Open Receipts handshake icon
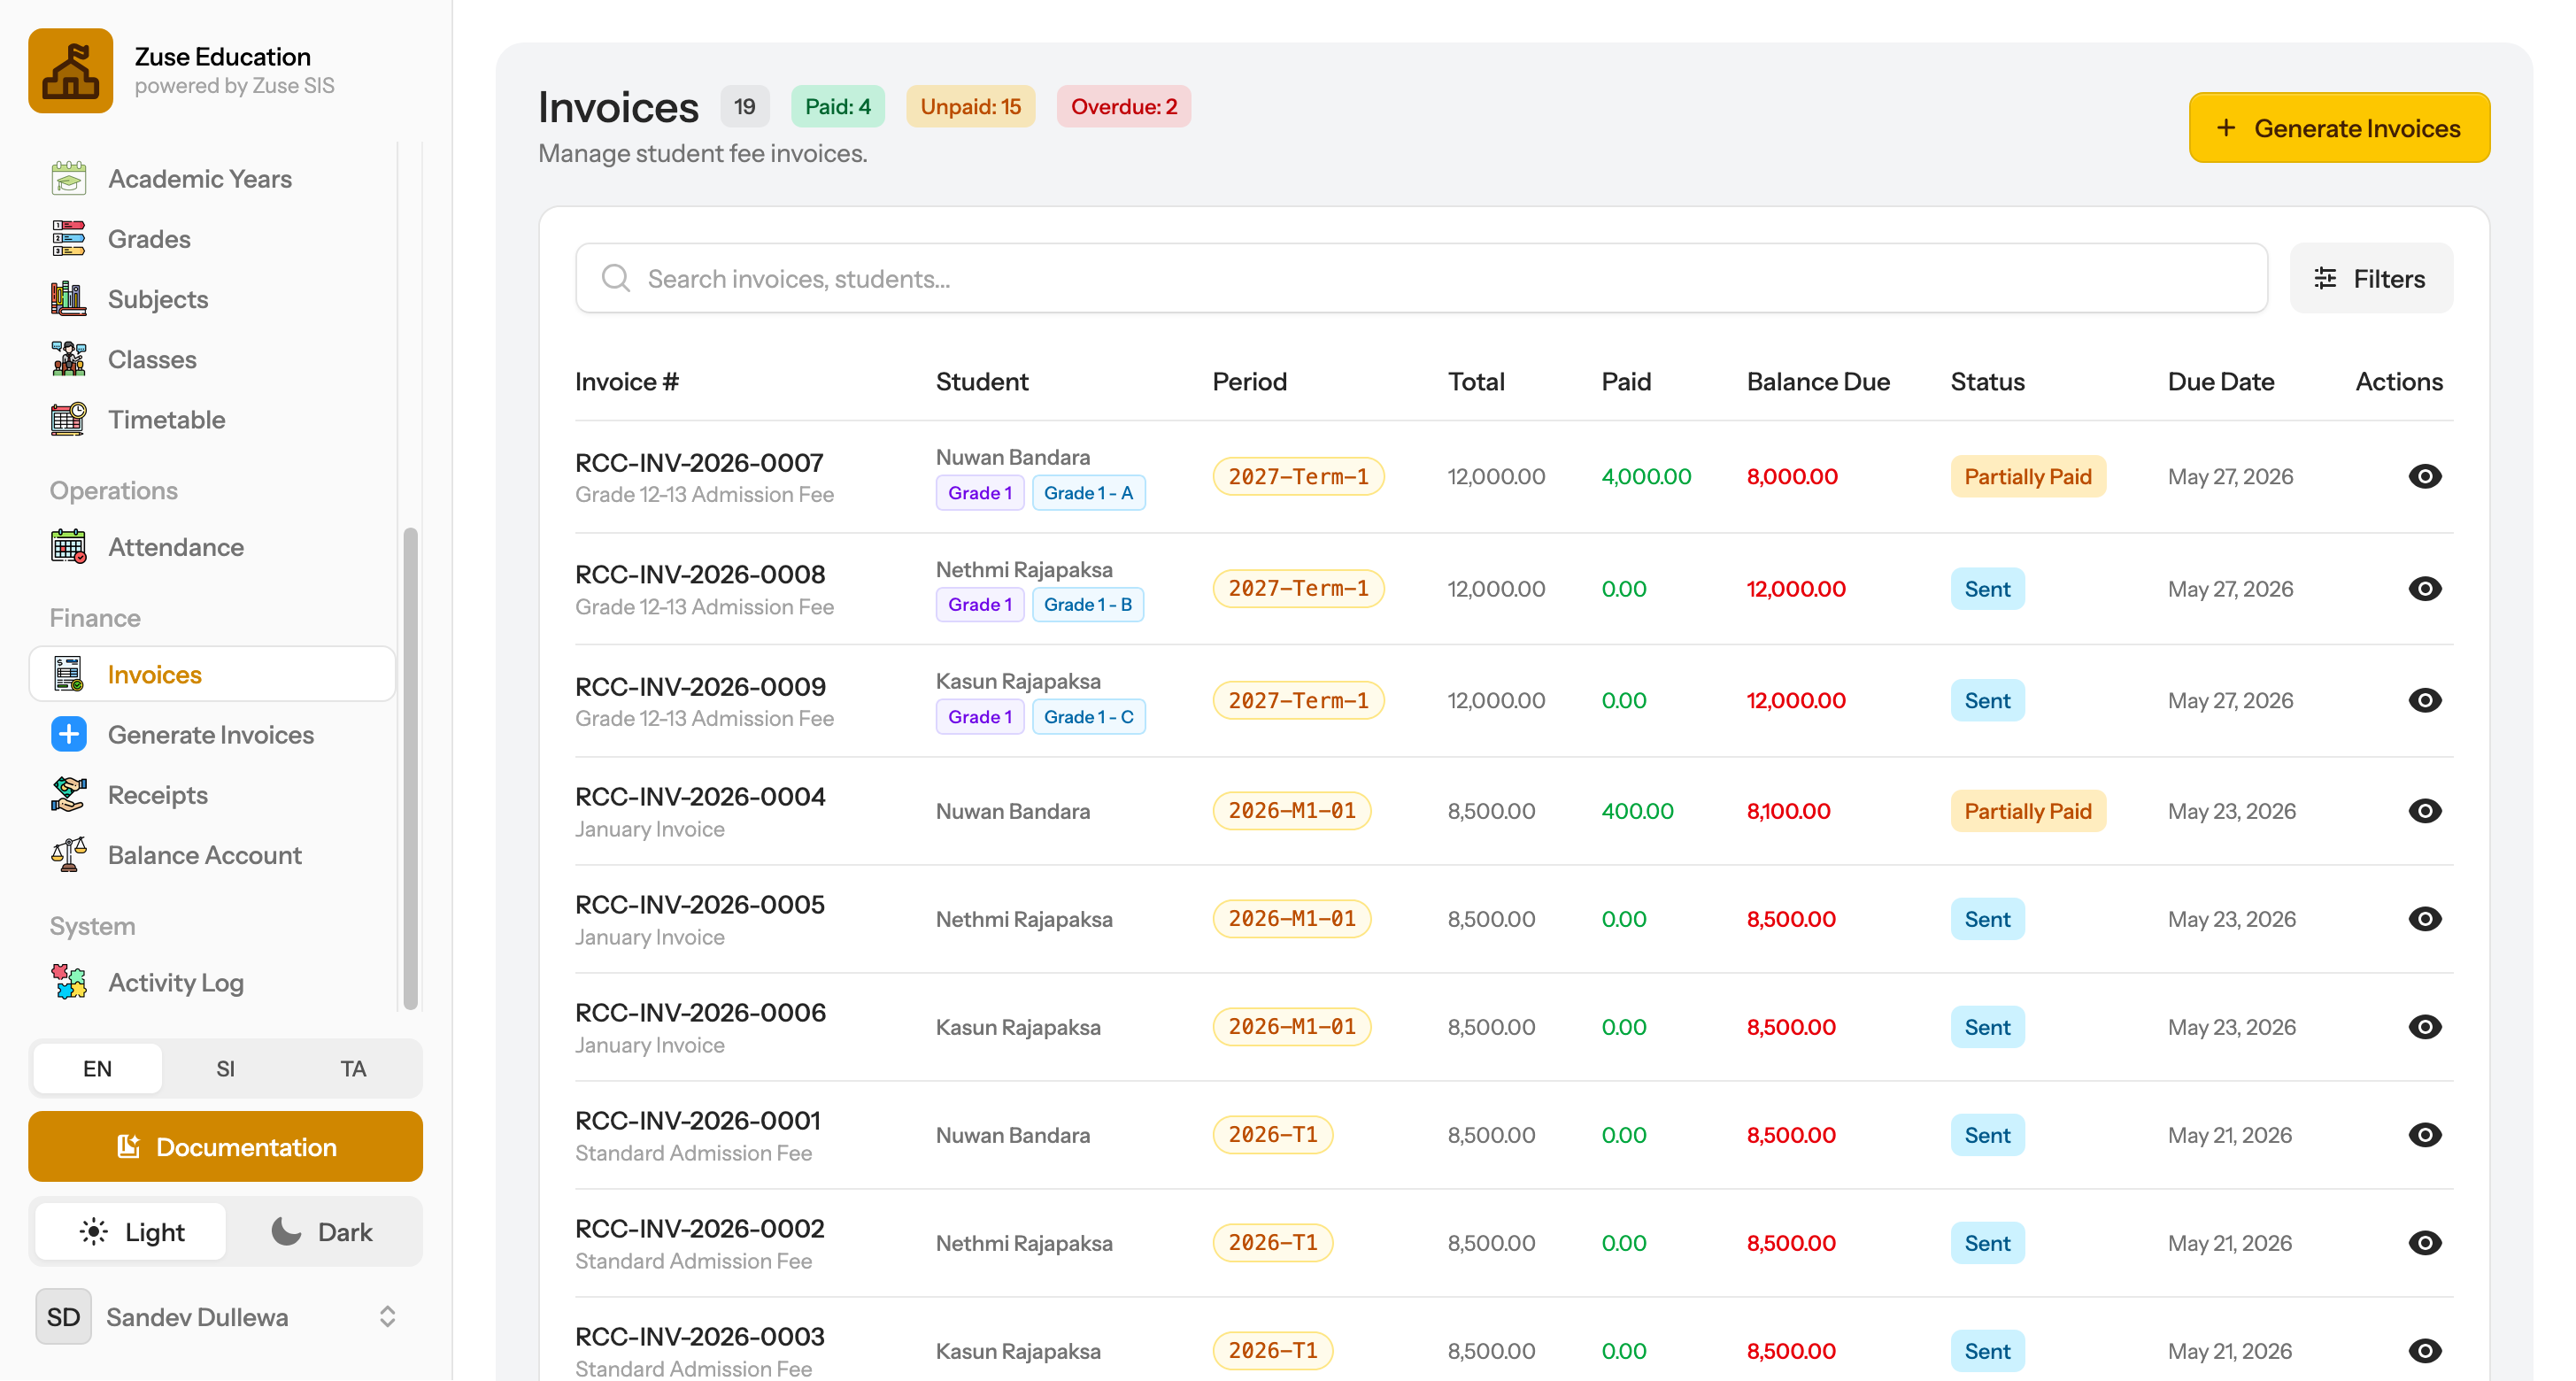This screenshot has height=1381, width=2576. (x=69, y=795)
